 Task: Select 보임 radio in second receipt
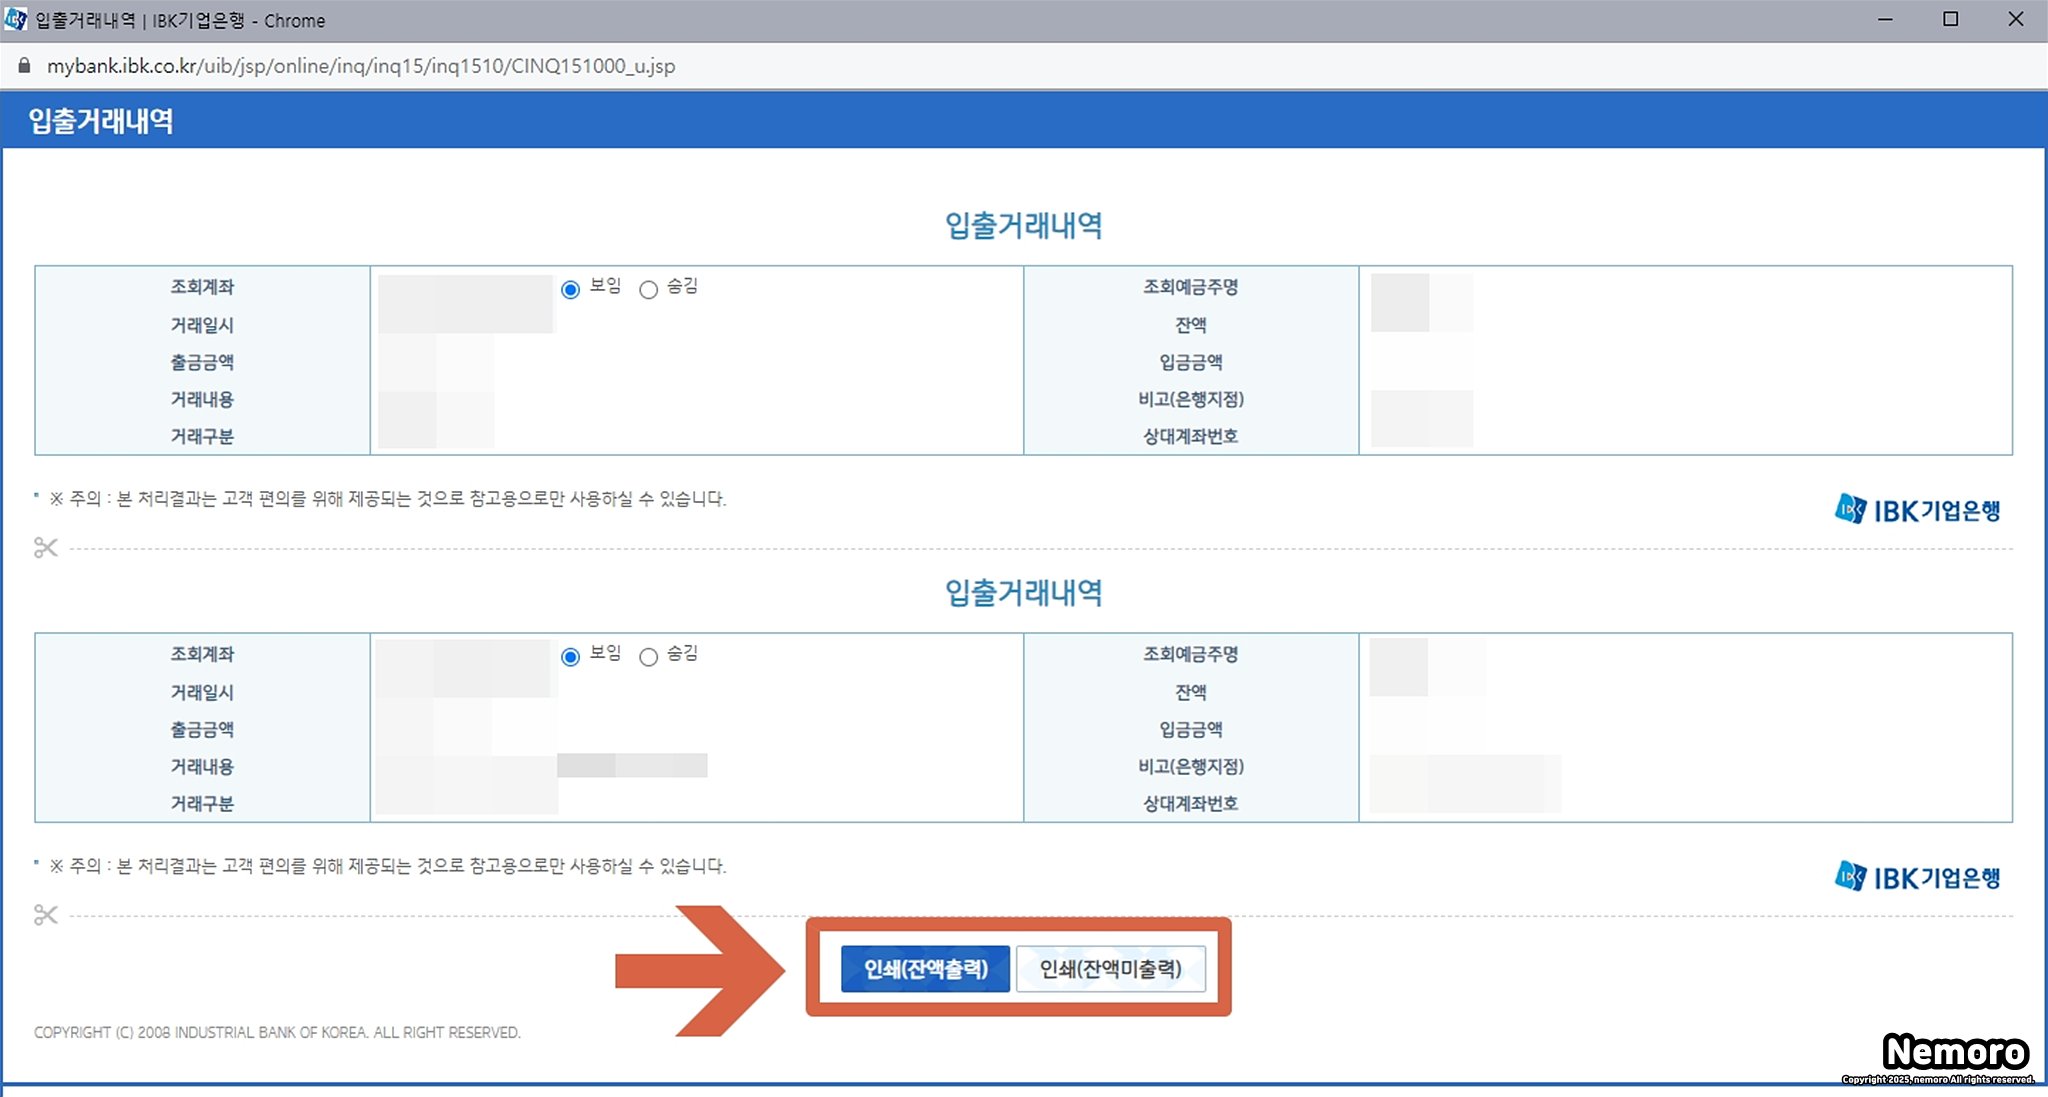click(x=570, y=657)
